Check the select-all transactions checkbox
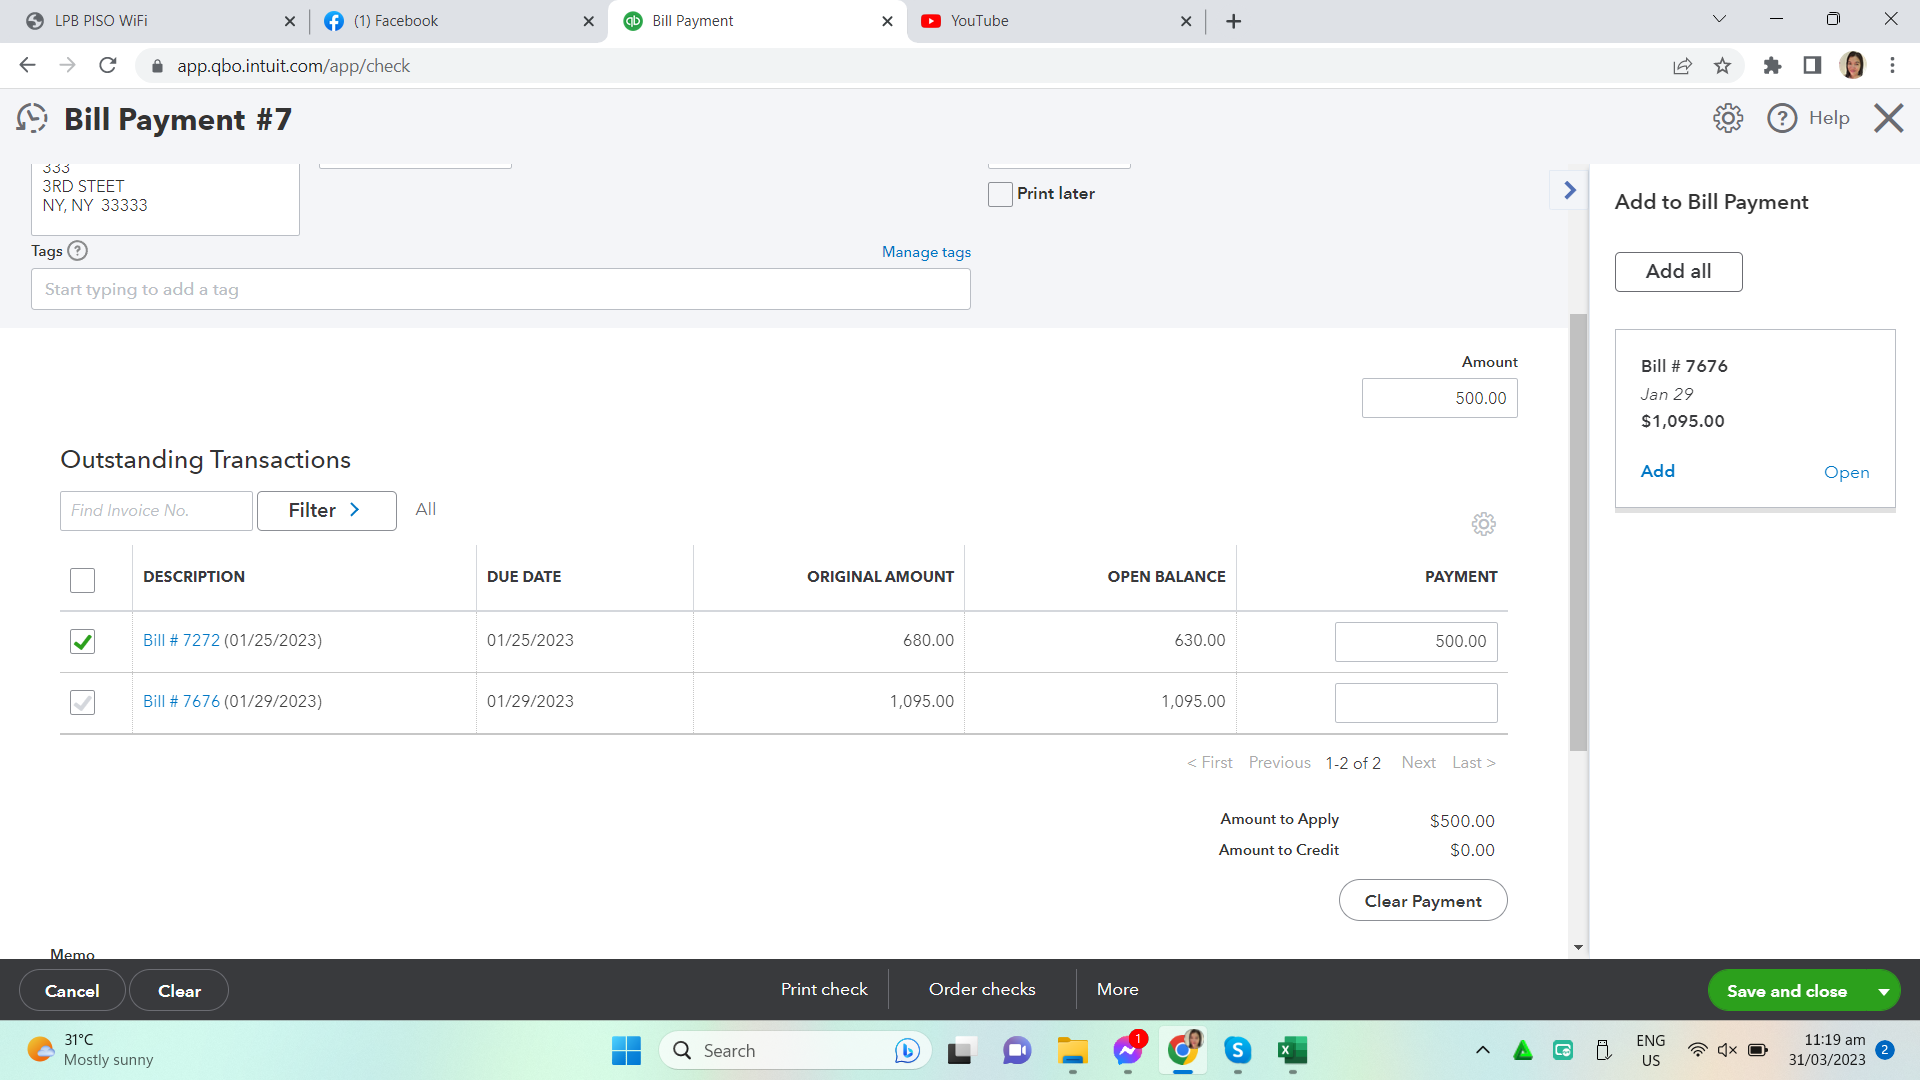The image size is (1920, 1080). click(83, 580)
